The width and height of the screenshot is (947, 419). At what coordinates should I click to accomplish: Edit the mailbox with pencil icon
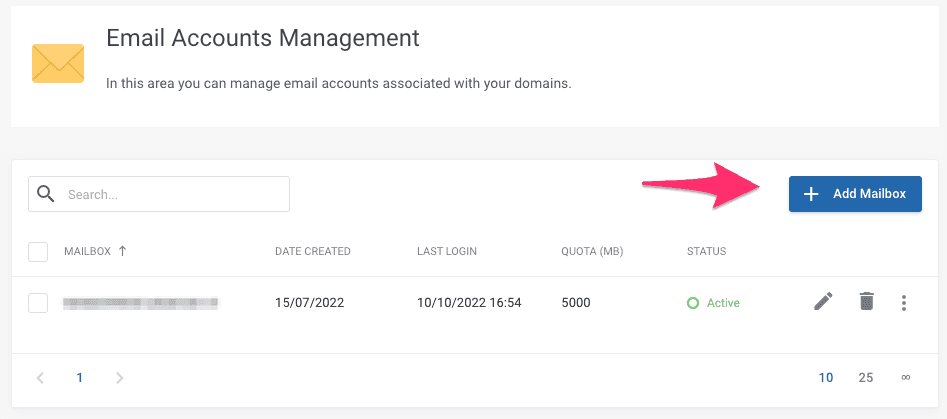[823, 302]
